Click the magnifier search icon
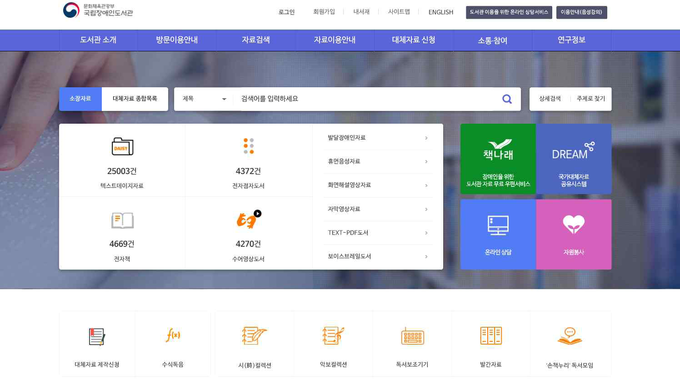This screenshot has height=386, width=680. (x=507, y=99)
